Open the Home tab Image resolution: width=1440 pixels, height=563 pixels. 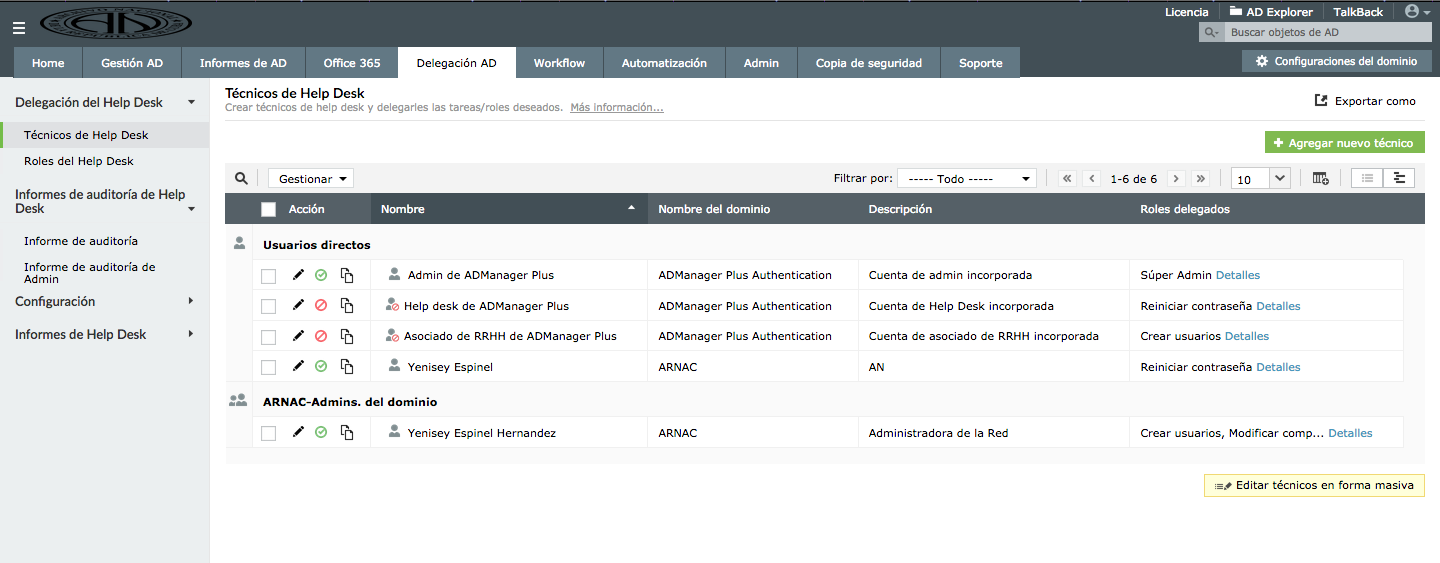tap(48, 62)
